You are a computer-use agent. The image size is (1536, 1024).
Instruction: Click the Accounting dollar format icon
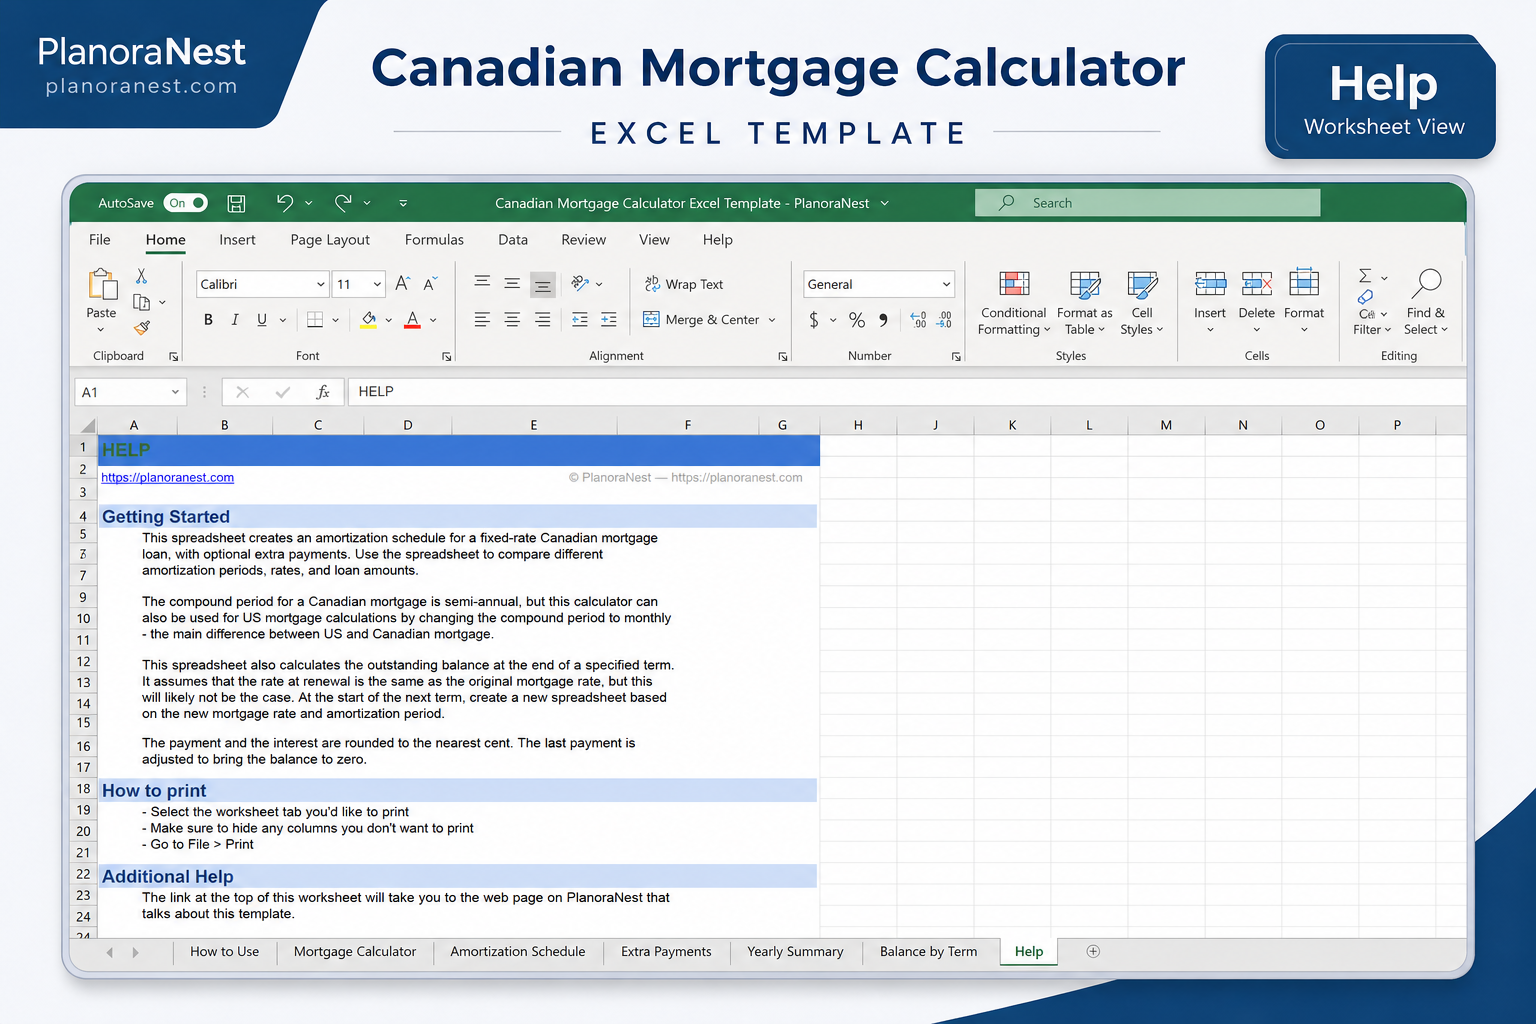[814, 320]
